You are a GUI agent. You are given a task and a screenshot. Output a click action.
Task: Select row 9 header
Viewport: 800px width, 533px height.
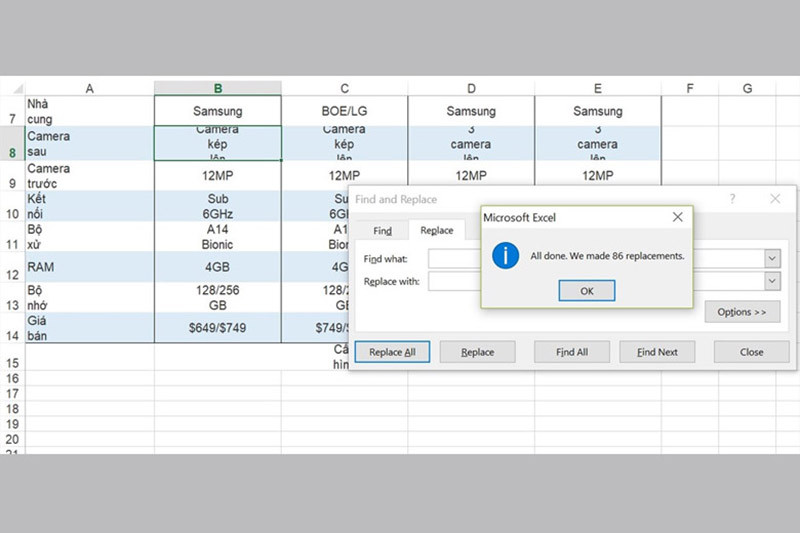[12, 175]
